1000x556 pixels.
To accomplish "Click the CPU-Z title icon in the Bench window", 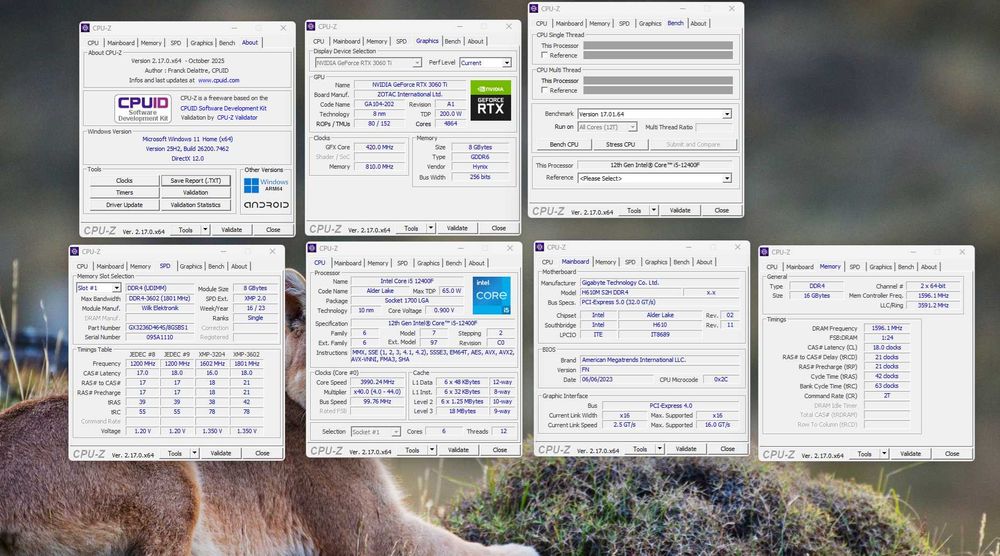I will [534, 9].
